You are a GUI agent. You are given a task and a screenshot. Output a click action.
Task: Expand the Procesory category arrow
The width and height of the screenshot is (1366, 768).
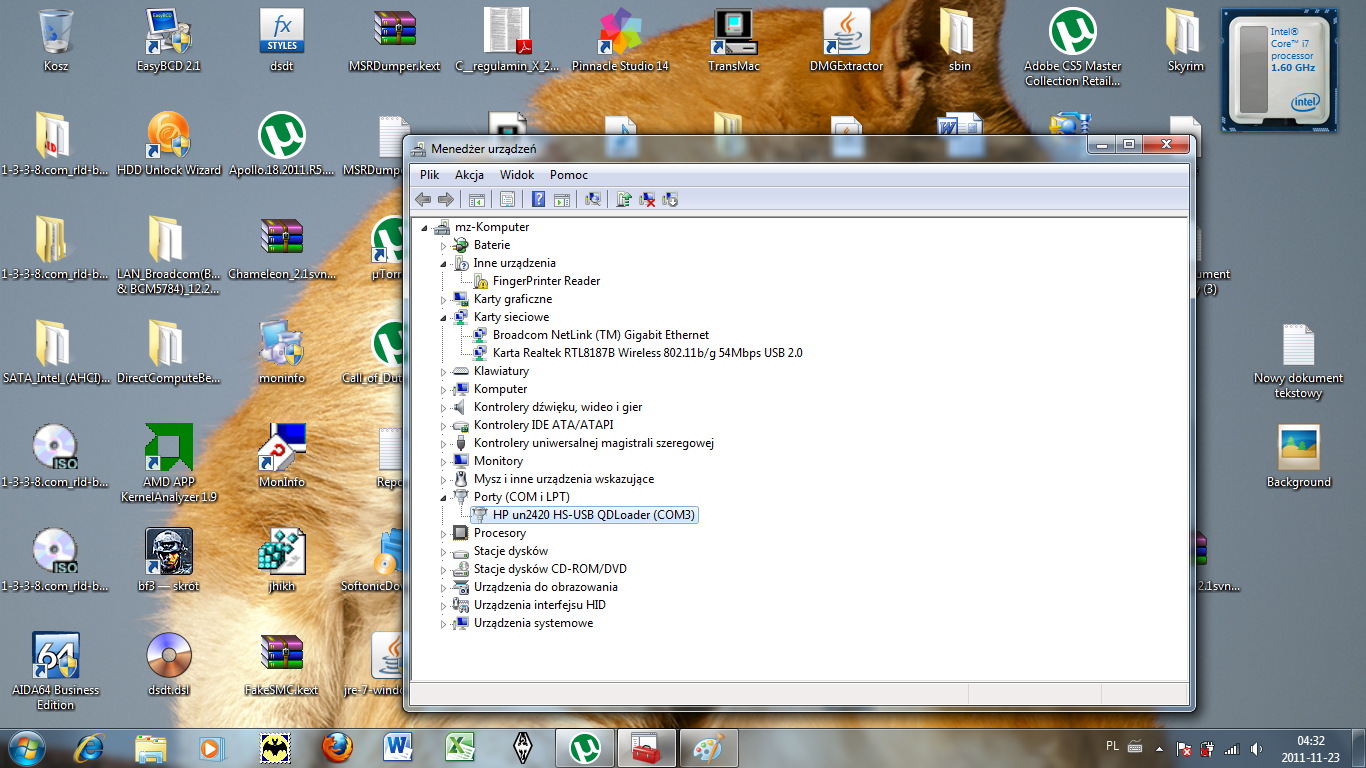pyautogui.click(x=444, y=534)
